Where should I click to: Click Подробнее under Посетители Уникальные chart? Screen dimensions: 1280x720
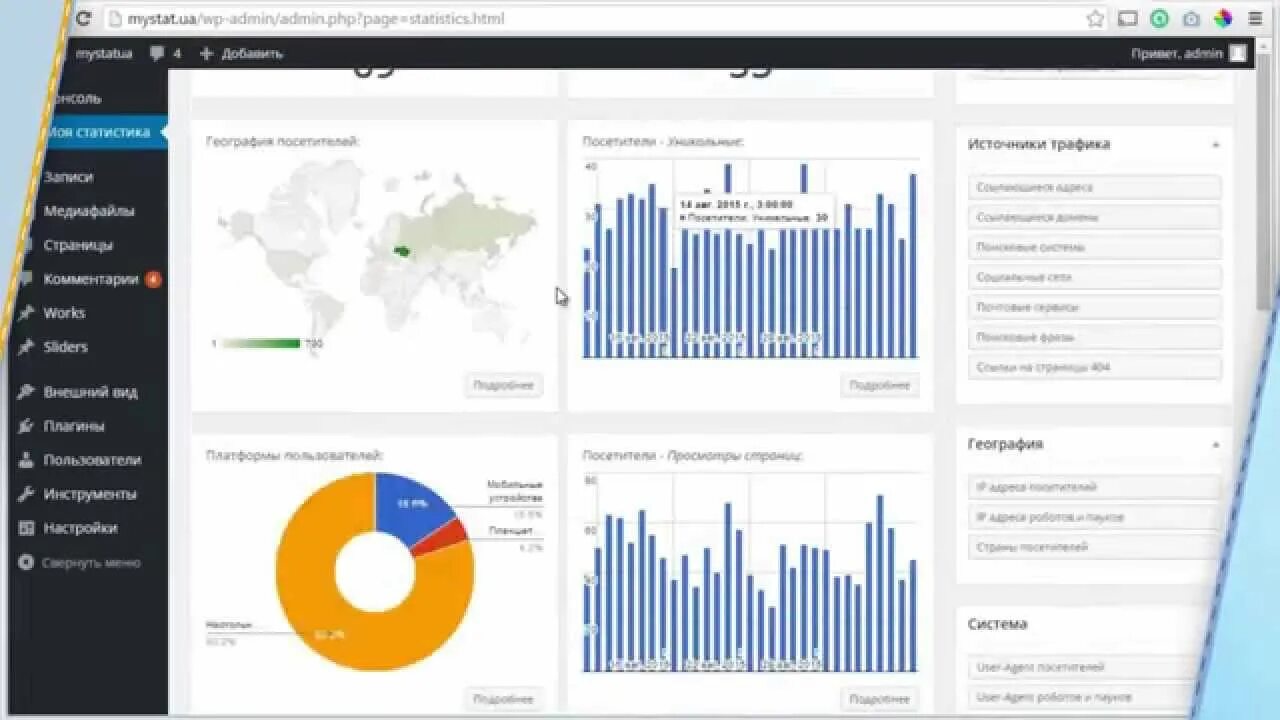click(x=880, y=385)
